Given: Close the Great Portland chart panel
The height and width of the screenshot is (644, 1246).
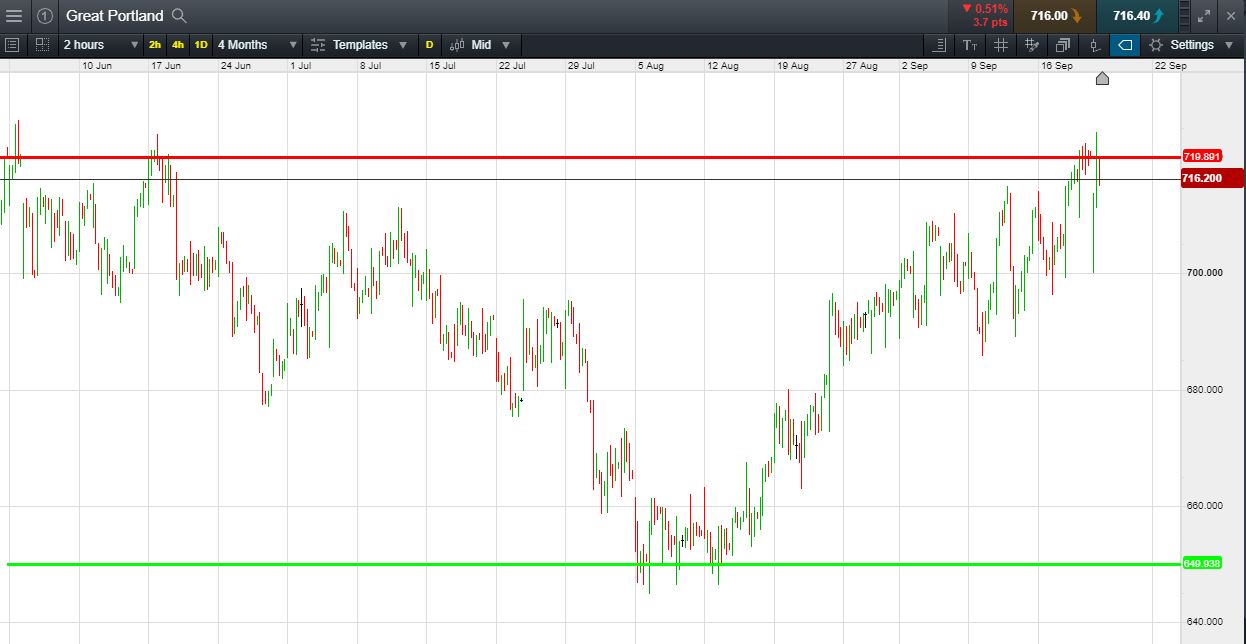Looking at the screenshot, I should click(1231, 16).
